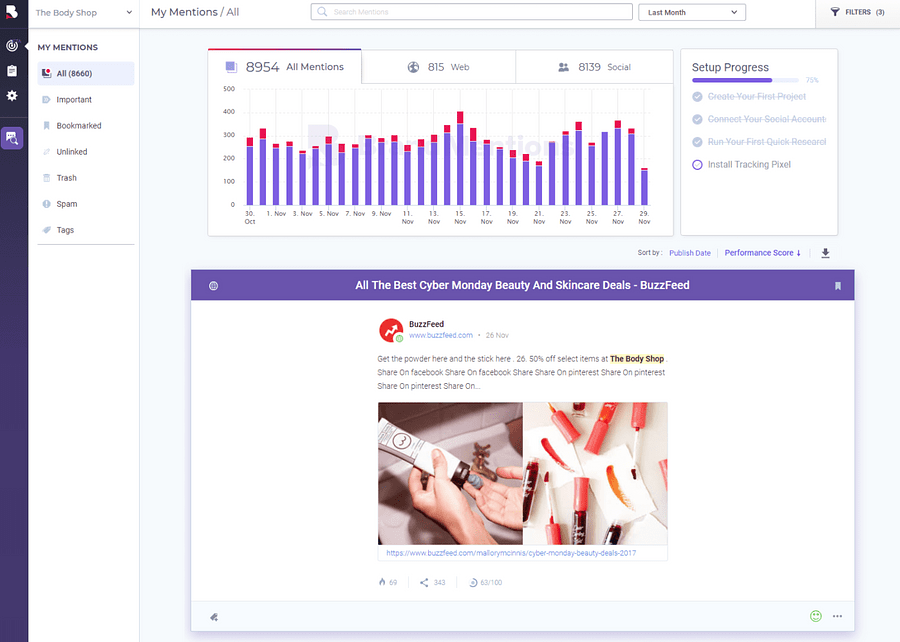Bookmark the BuzzFeed mention via header bookmark icon
The height and width of the screenshot is (642, 900).
click(838, 285)
